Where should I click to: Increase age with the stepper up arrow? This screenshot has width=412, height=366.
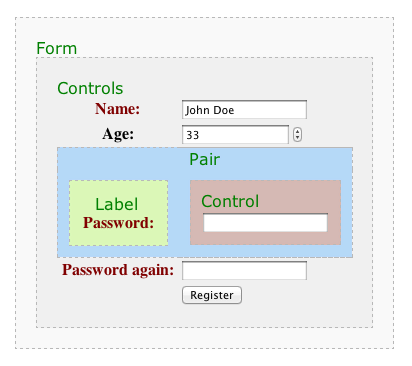coord(298,131)
